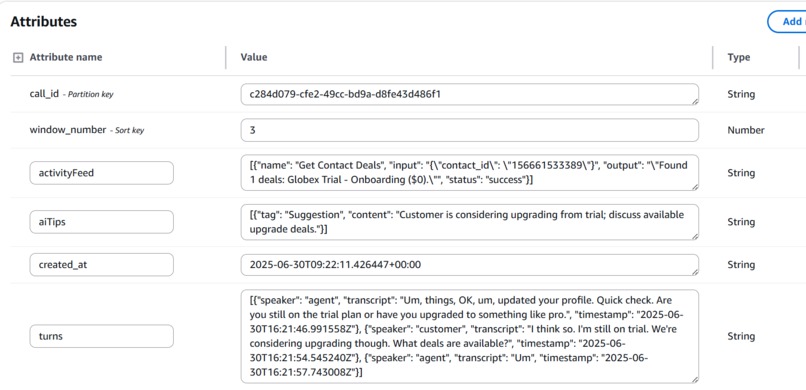
Task: Rename the turns attribute name field
Action: point(101,336)
